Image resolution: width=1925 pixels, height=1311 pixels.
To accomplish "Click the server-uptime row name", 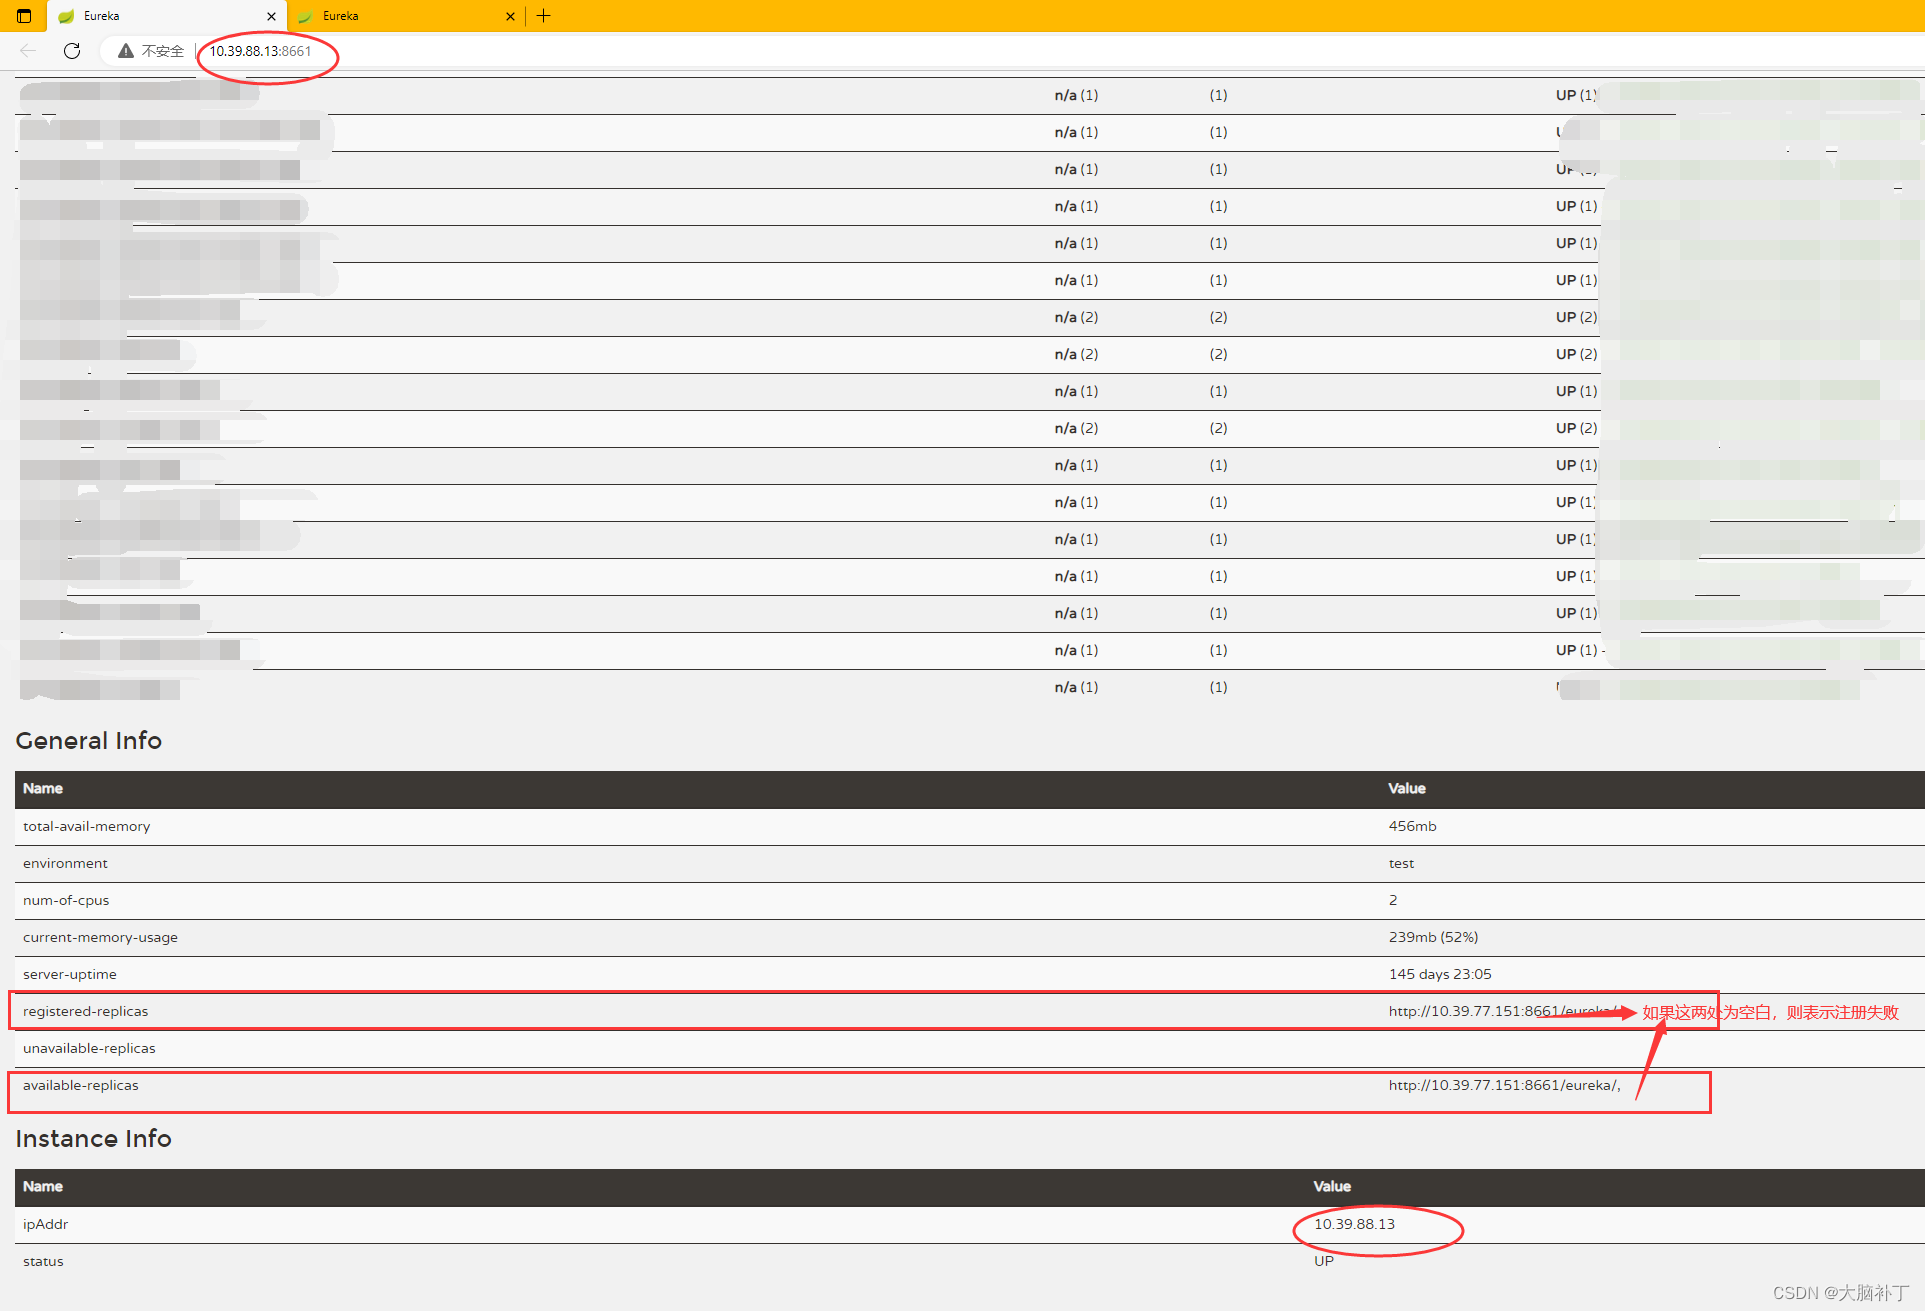I will pyautogui.click(x=70, y=974).
